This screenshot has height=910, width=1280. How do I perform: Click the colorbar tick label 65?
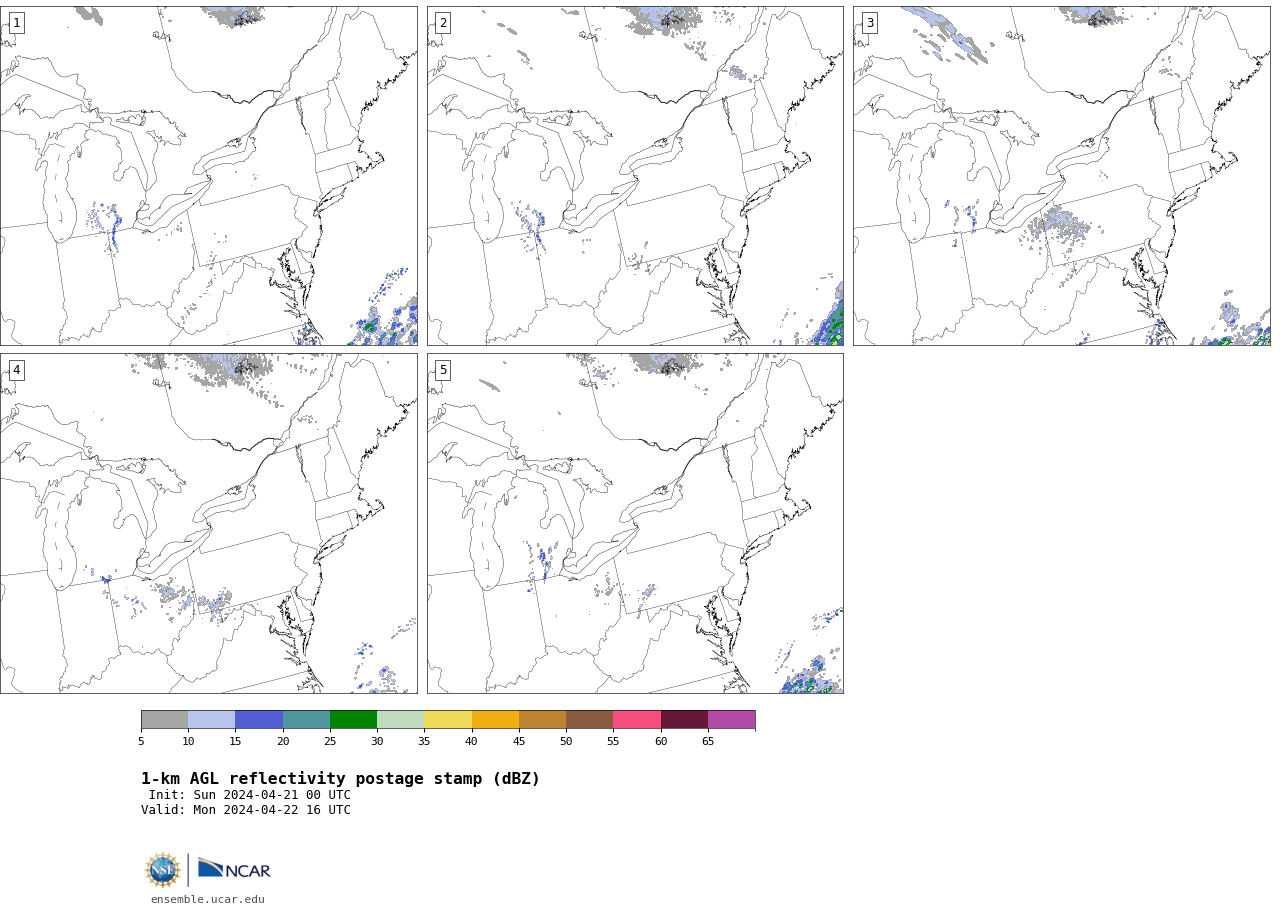(708, 741)
